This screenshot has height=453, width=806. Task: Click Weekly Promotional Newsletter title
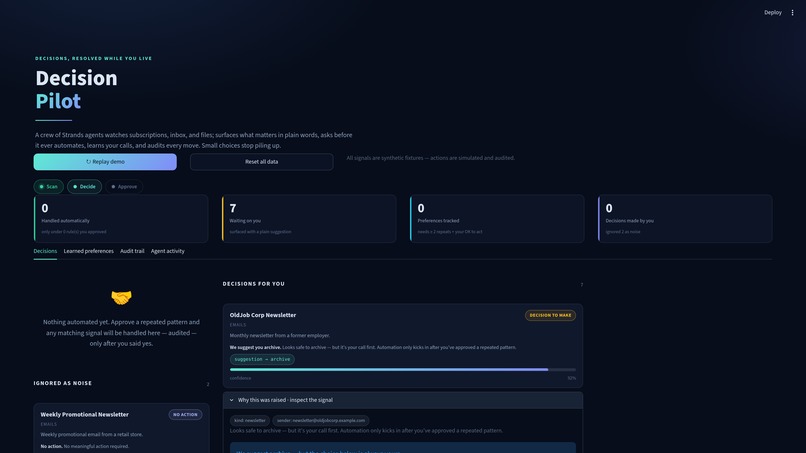(84, 414)
